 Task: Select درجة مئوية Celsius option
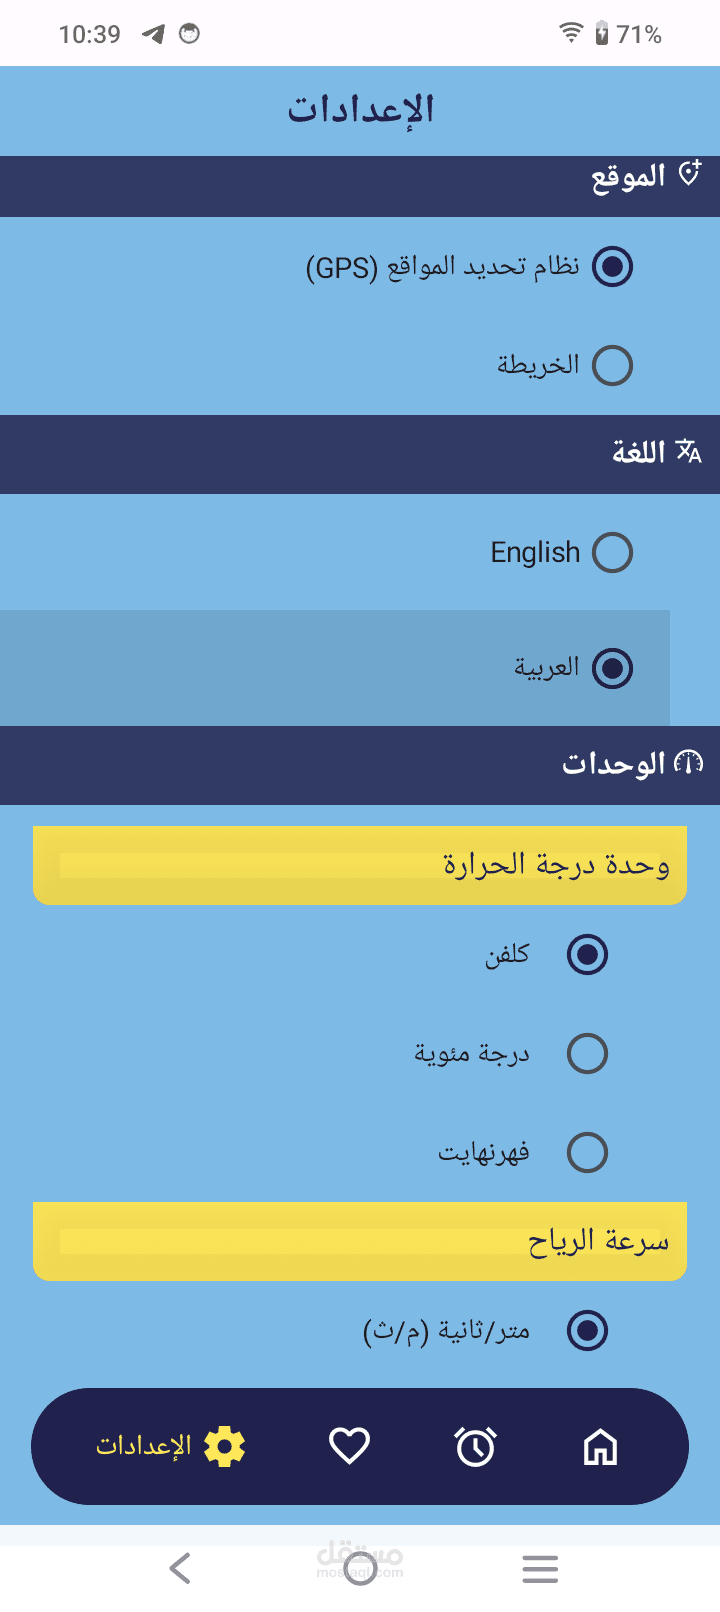(x=587, y=1053)
